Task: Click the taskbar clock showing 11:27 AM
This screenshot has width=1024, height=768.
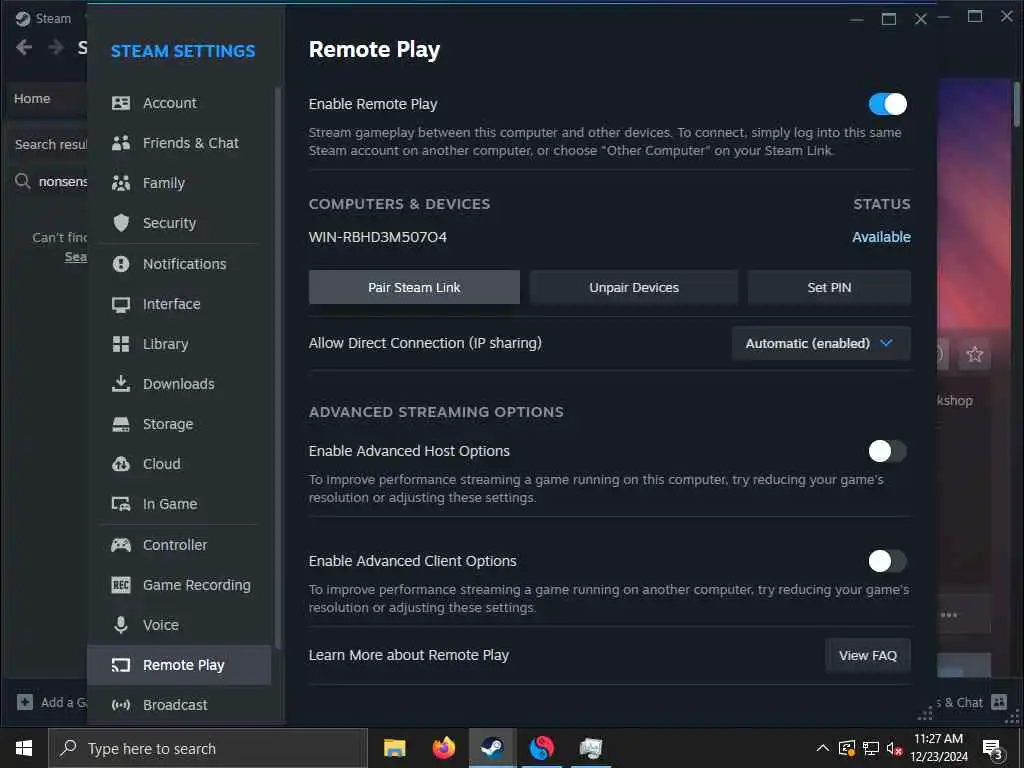Action: point(938,748)
